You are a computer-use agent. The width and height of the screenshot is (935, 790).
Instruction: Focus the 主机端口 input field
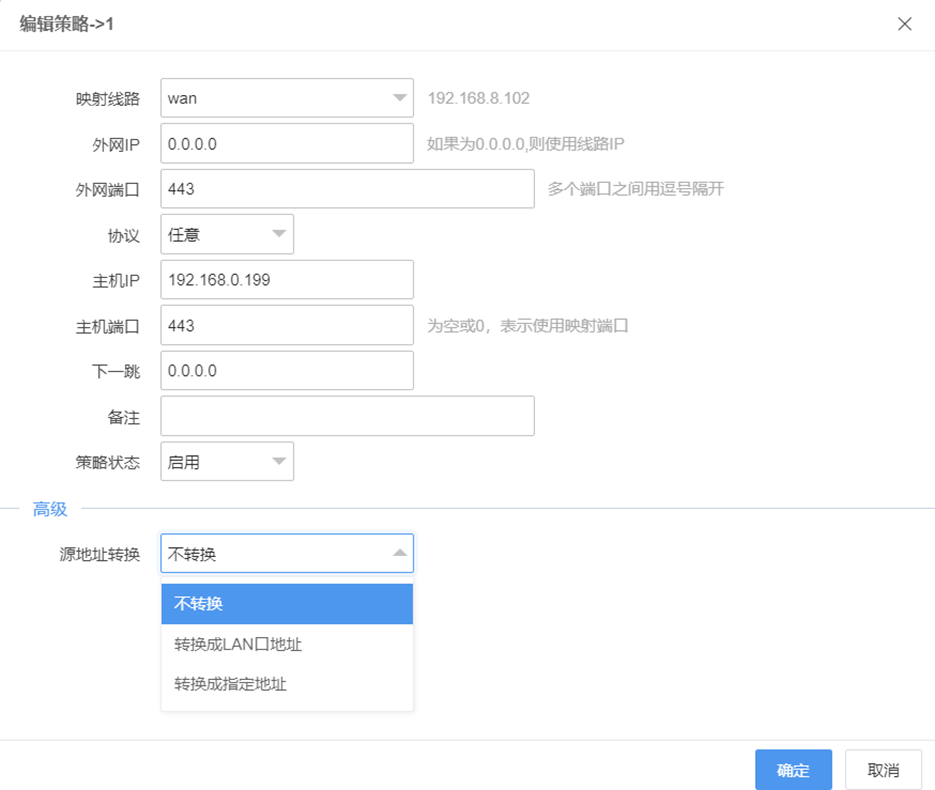click(x=286, y=325)
